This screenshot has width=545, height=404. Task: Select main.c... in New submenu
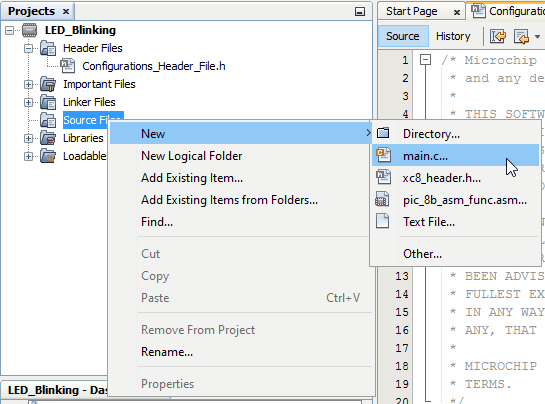coord(455,155)
